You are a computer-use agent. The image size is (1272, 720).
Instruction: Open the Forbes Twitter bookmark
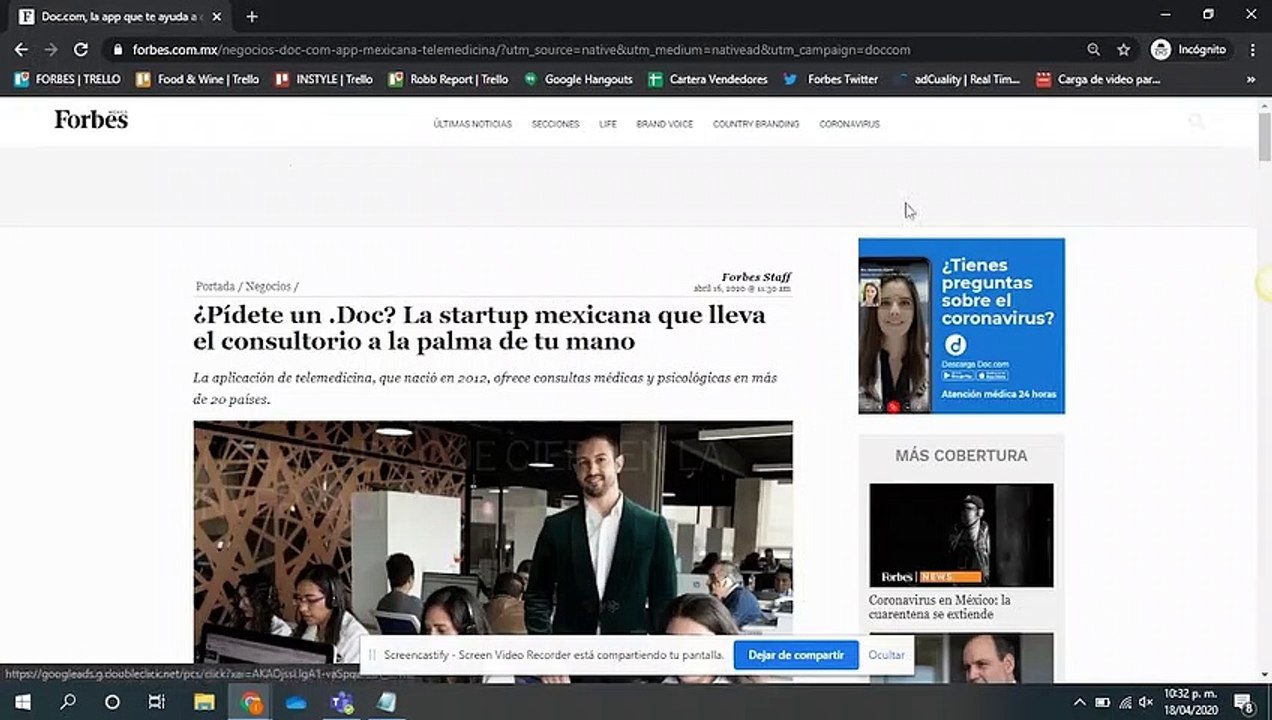(831, 79)
